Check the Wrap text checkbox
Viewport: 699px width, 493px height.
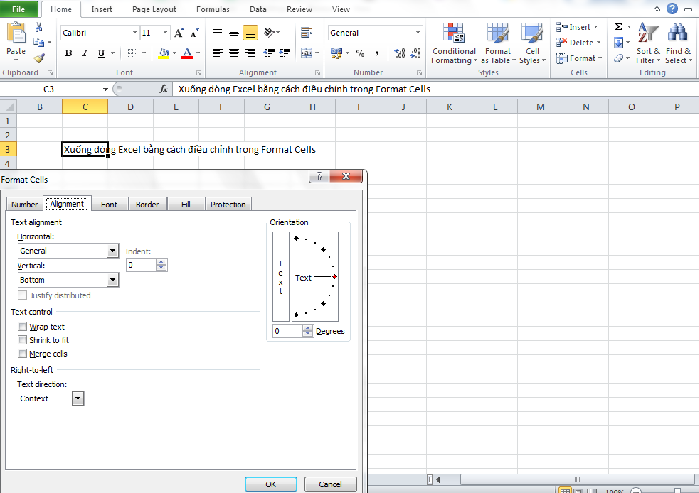pos(22,327)
